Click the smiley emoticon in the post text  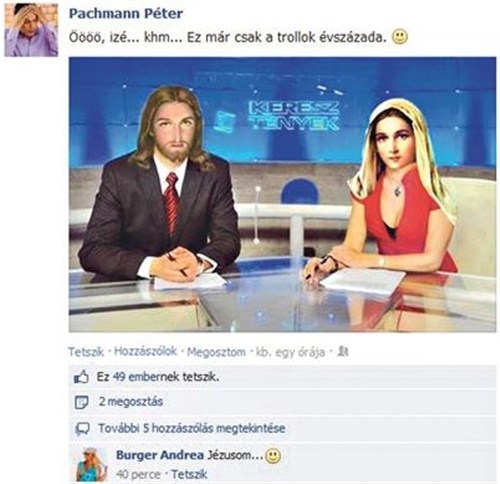coord(399,37)
